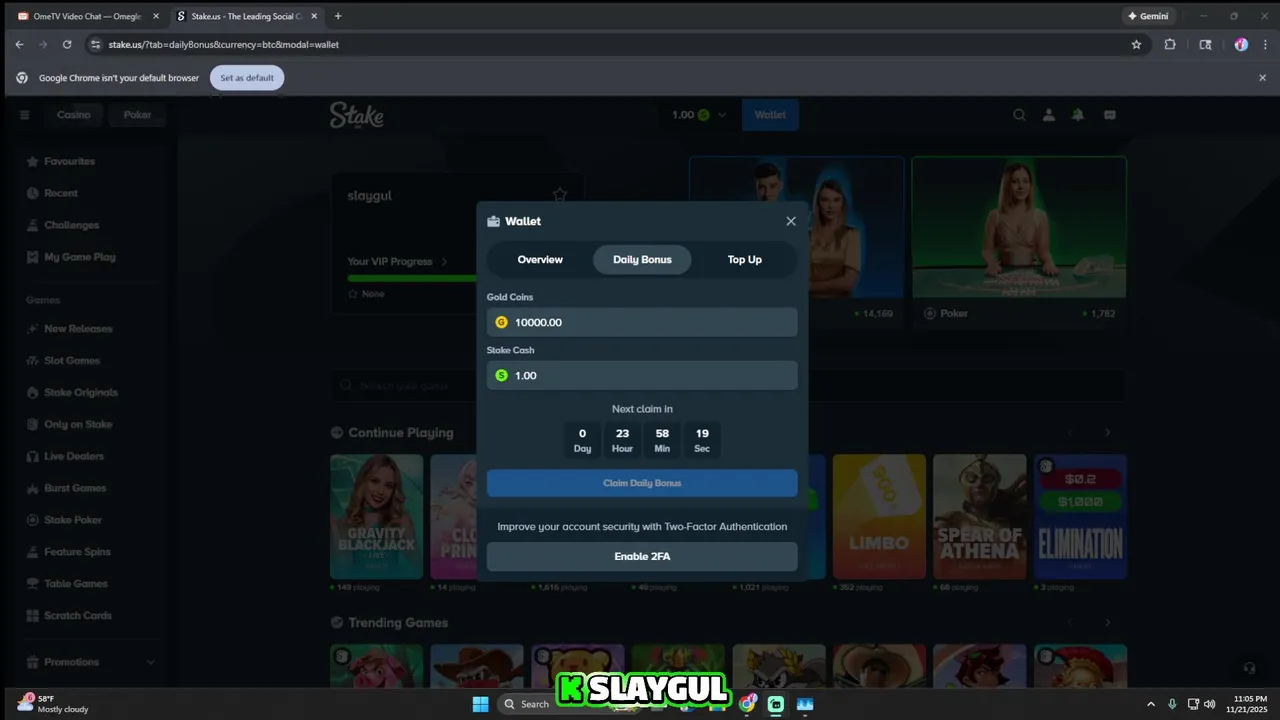Bookmark this page with star icon
Image resolution: width=1280 pixels, height=720 pixels.
pyautogui.click(x=1136, y=44)
